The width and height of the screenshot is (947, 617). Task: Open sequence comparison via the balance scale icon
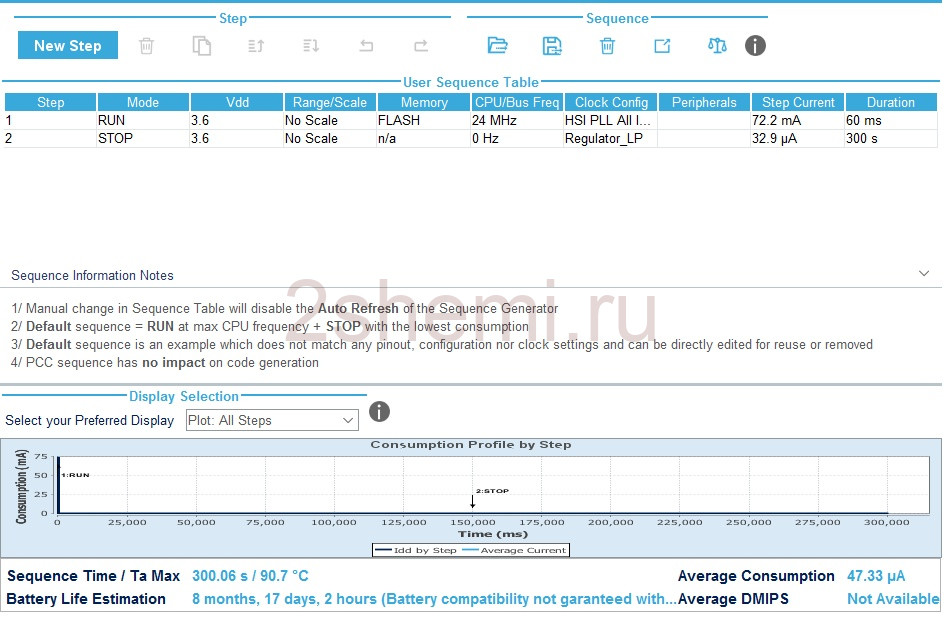pyautogui.click(x=717, y=46)
